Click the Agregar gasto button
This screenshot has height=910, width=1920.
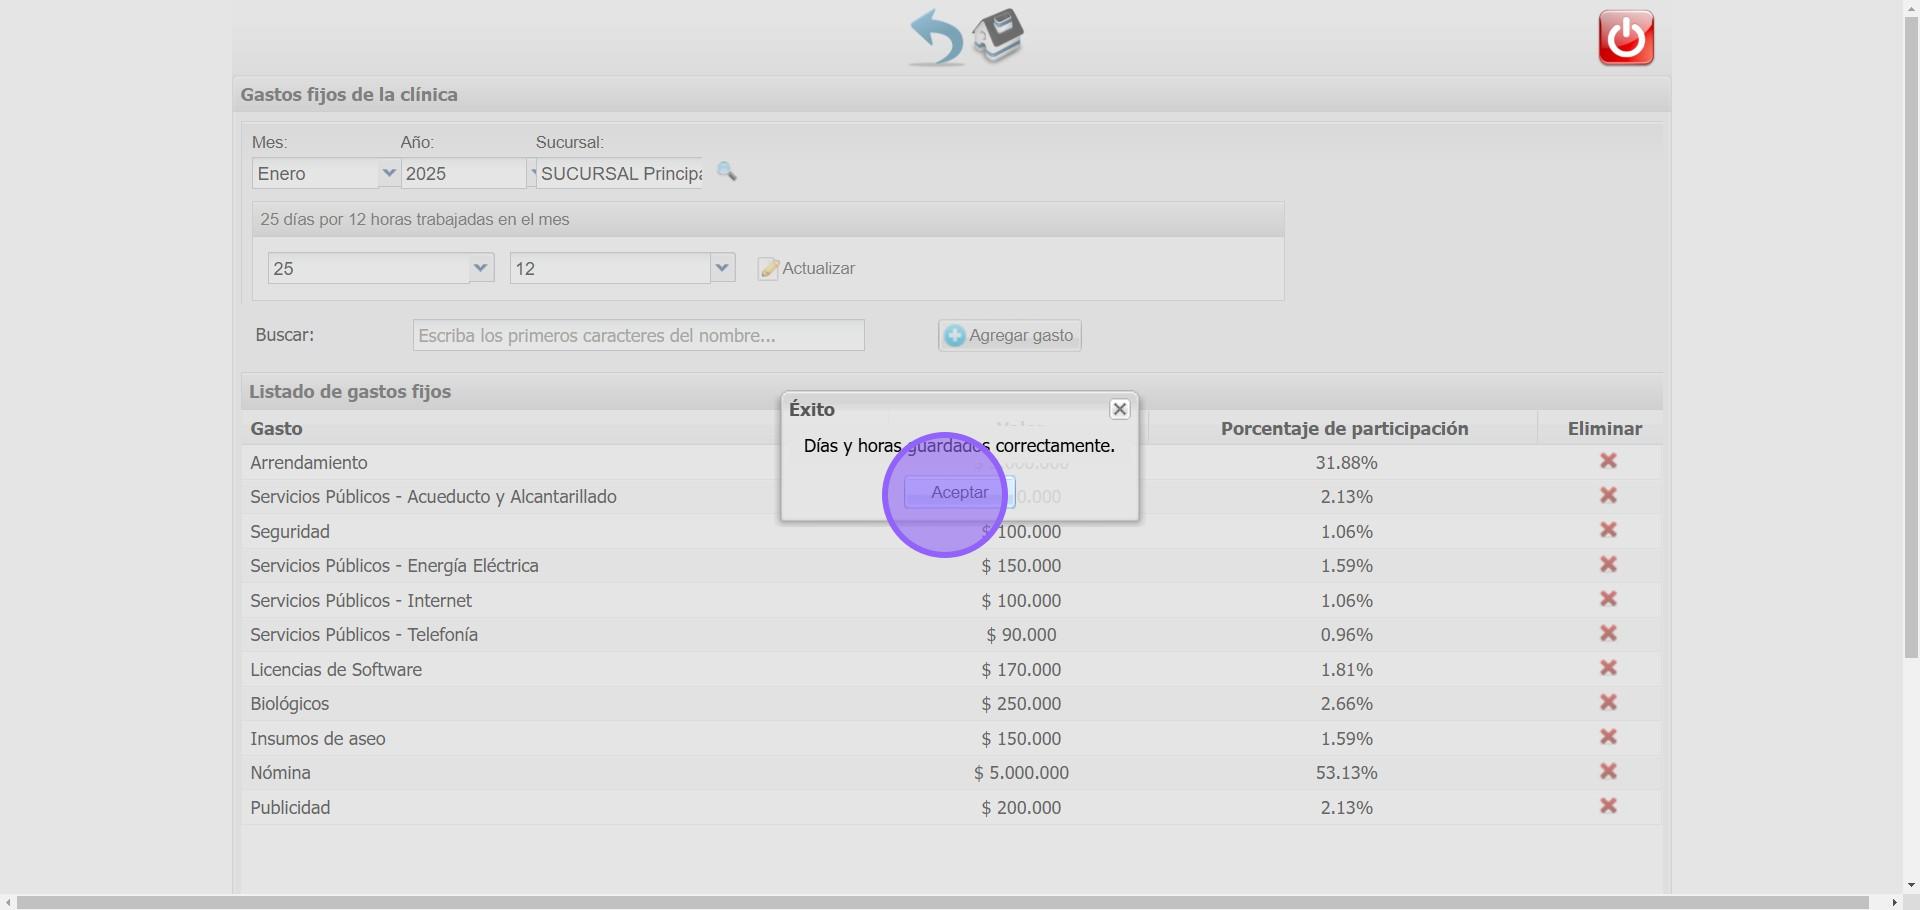tap(1009, 336)
